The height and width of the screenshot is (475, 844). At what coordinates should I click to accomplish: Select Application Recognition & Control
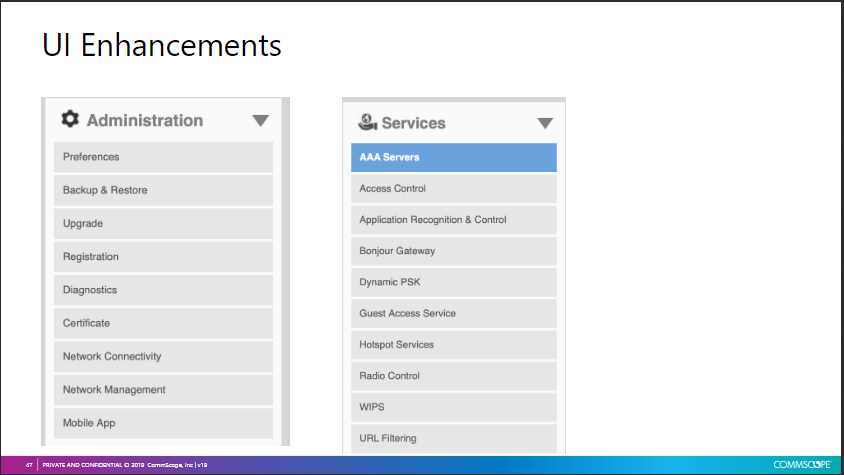(x=453, y=220)
